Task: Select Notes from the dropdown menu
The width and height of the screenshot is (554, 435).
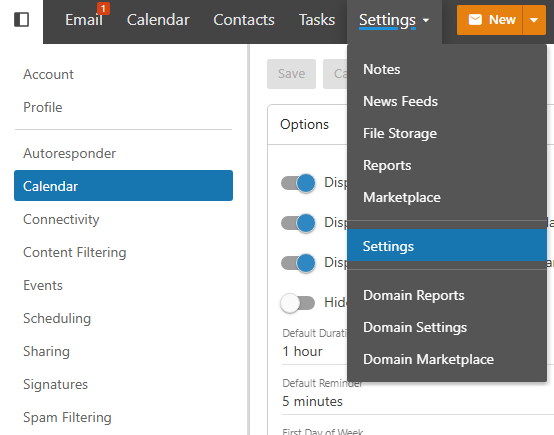Action: tap(447, 69)
